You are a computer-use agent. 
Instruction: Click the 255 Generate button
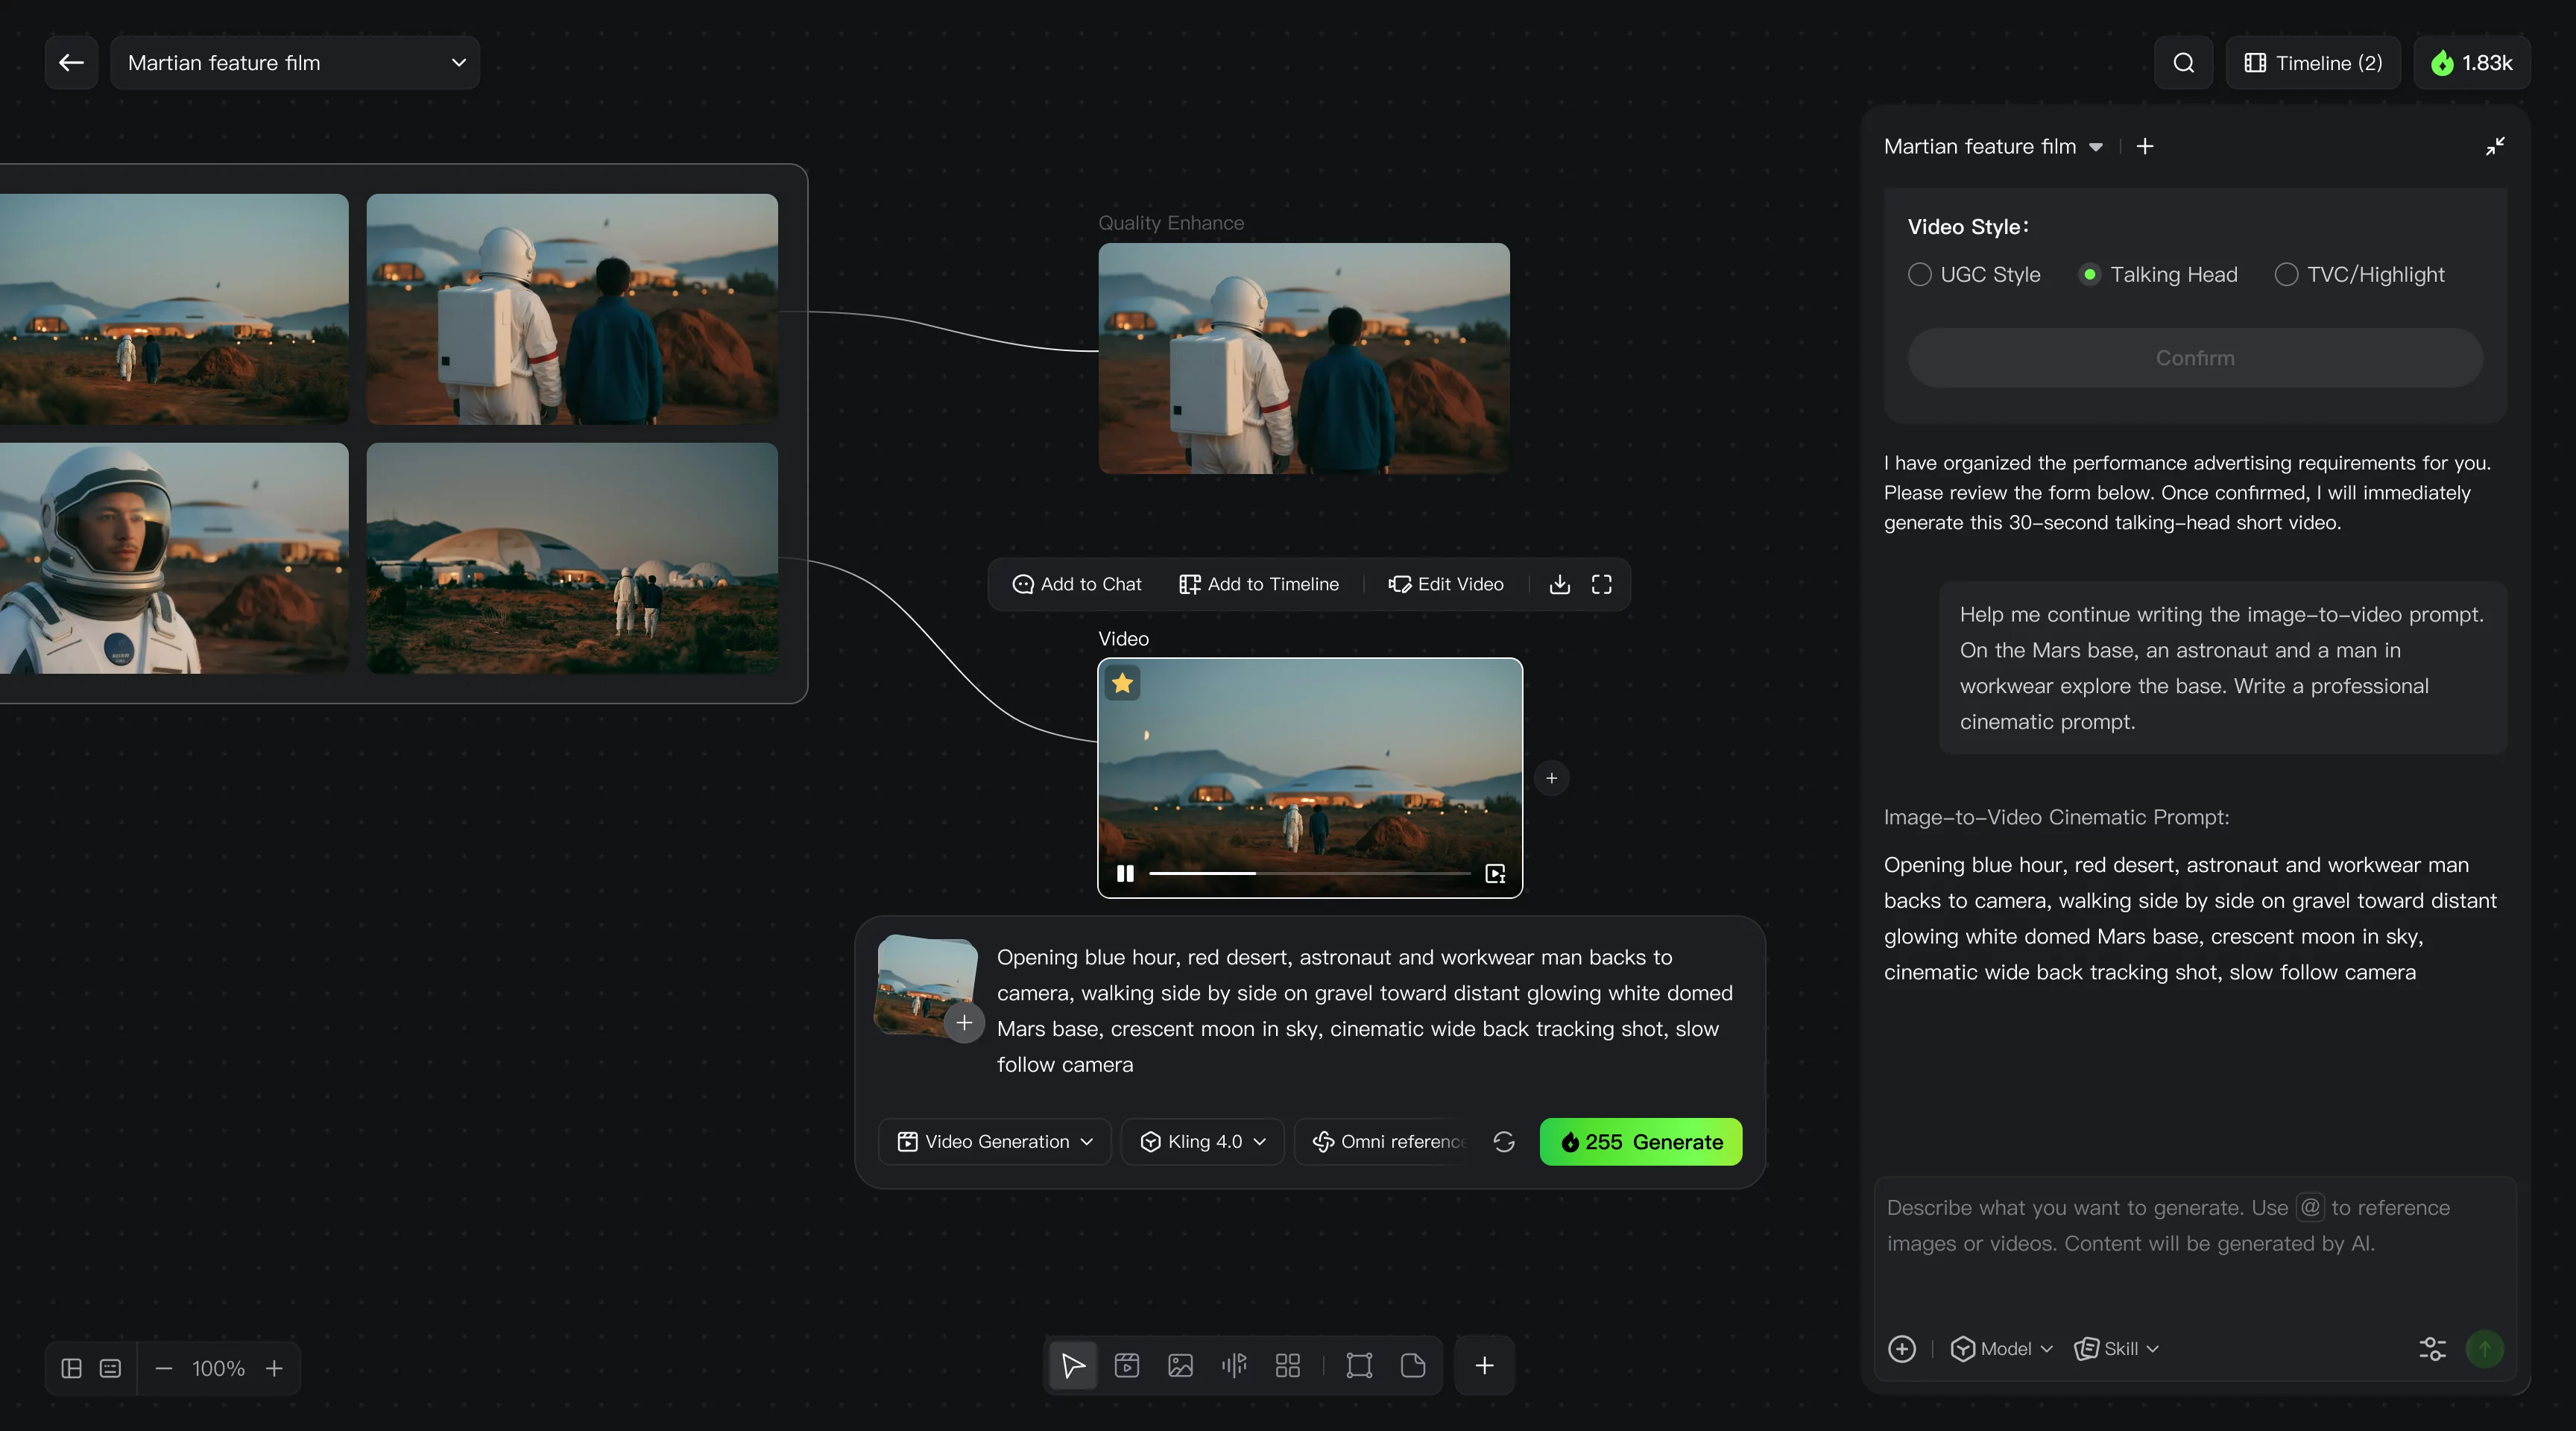(x=1640, y=1141)
